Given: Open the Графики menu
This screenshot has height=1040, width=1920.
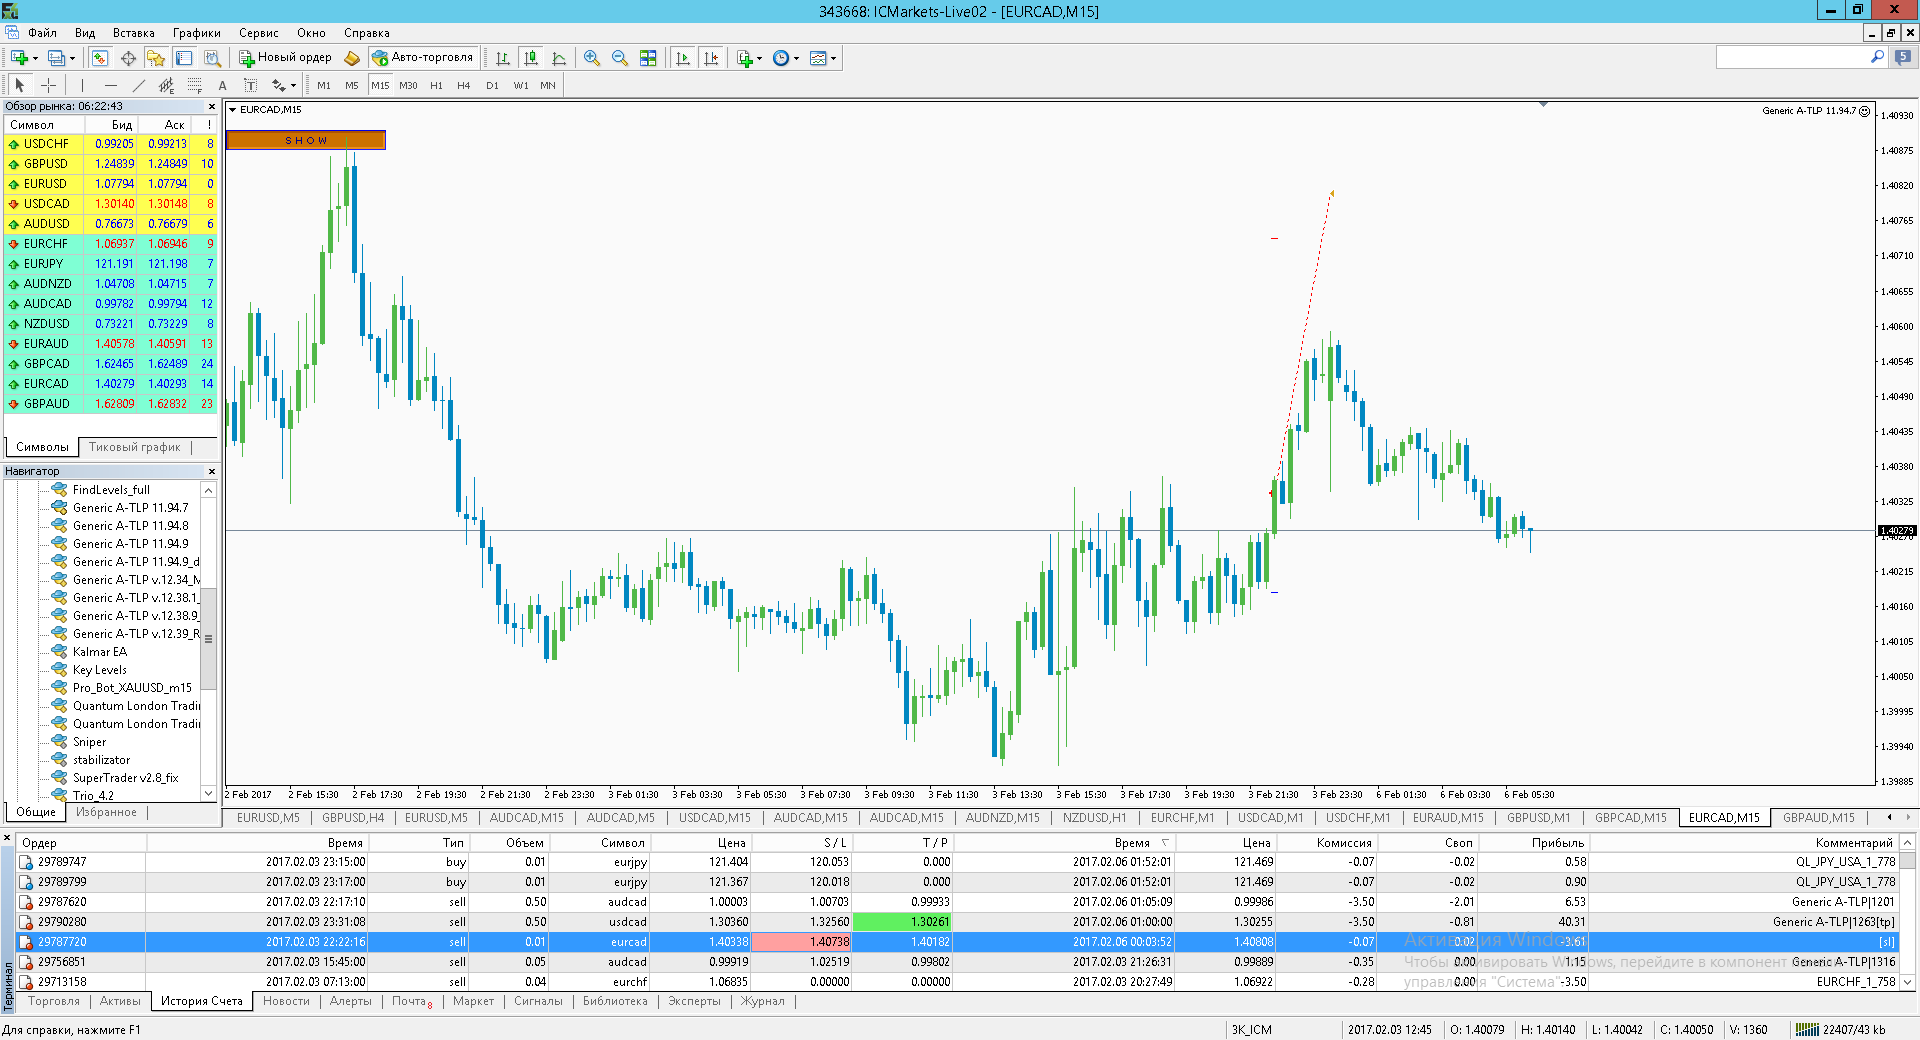Looking at the screenshot, I should coord(197,33).
